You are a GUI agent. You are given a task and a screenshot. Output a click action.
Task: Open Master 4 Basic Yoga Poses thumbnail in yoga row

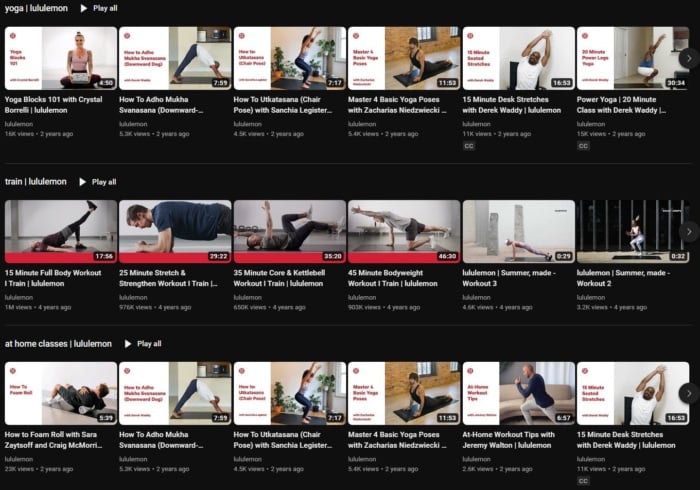[404, 58]
